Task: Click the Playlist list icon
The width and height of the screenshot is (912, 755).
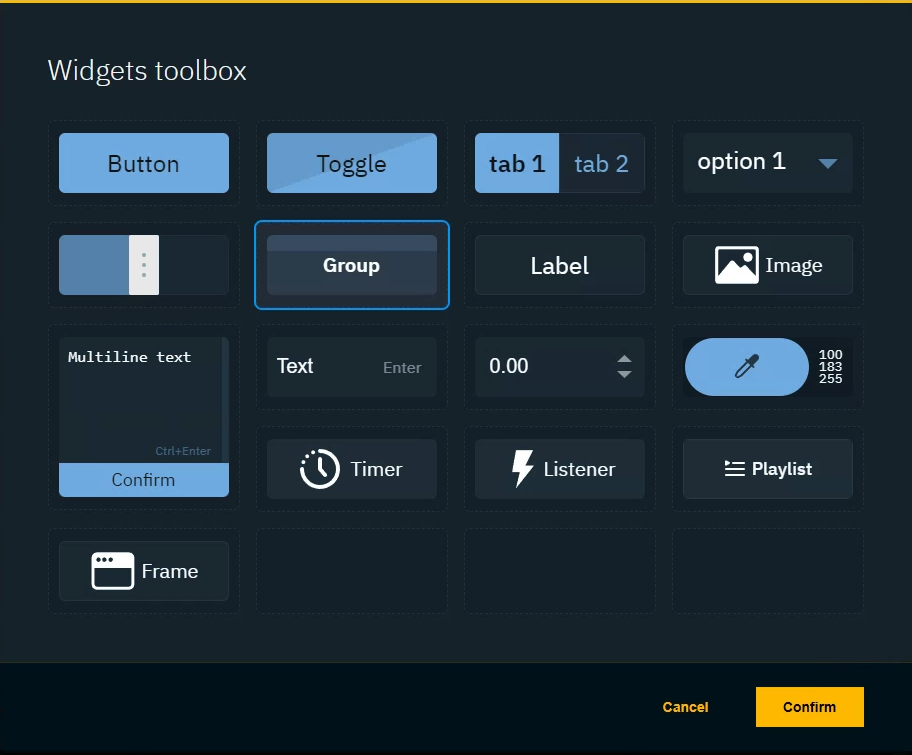Action: click(x=735, y=468)
